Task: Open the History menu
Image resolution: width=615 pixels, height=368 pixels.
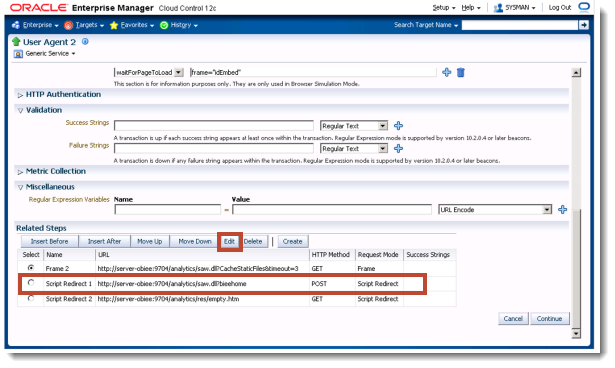Action: (184, 25)
